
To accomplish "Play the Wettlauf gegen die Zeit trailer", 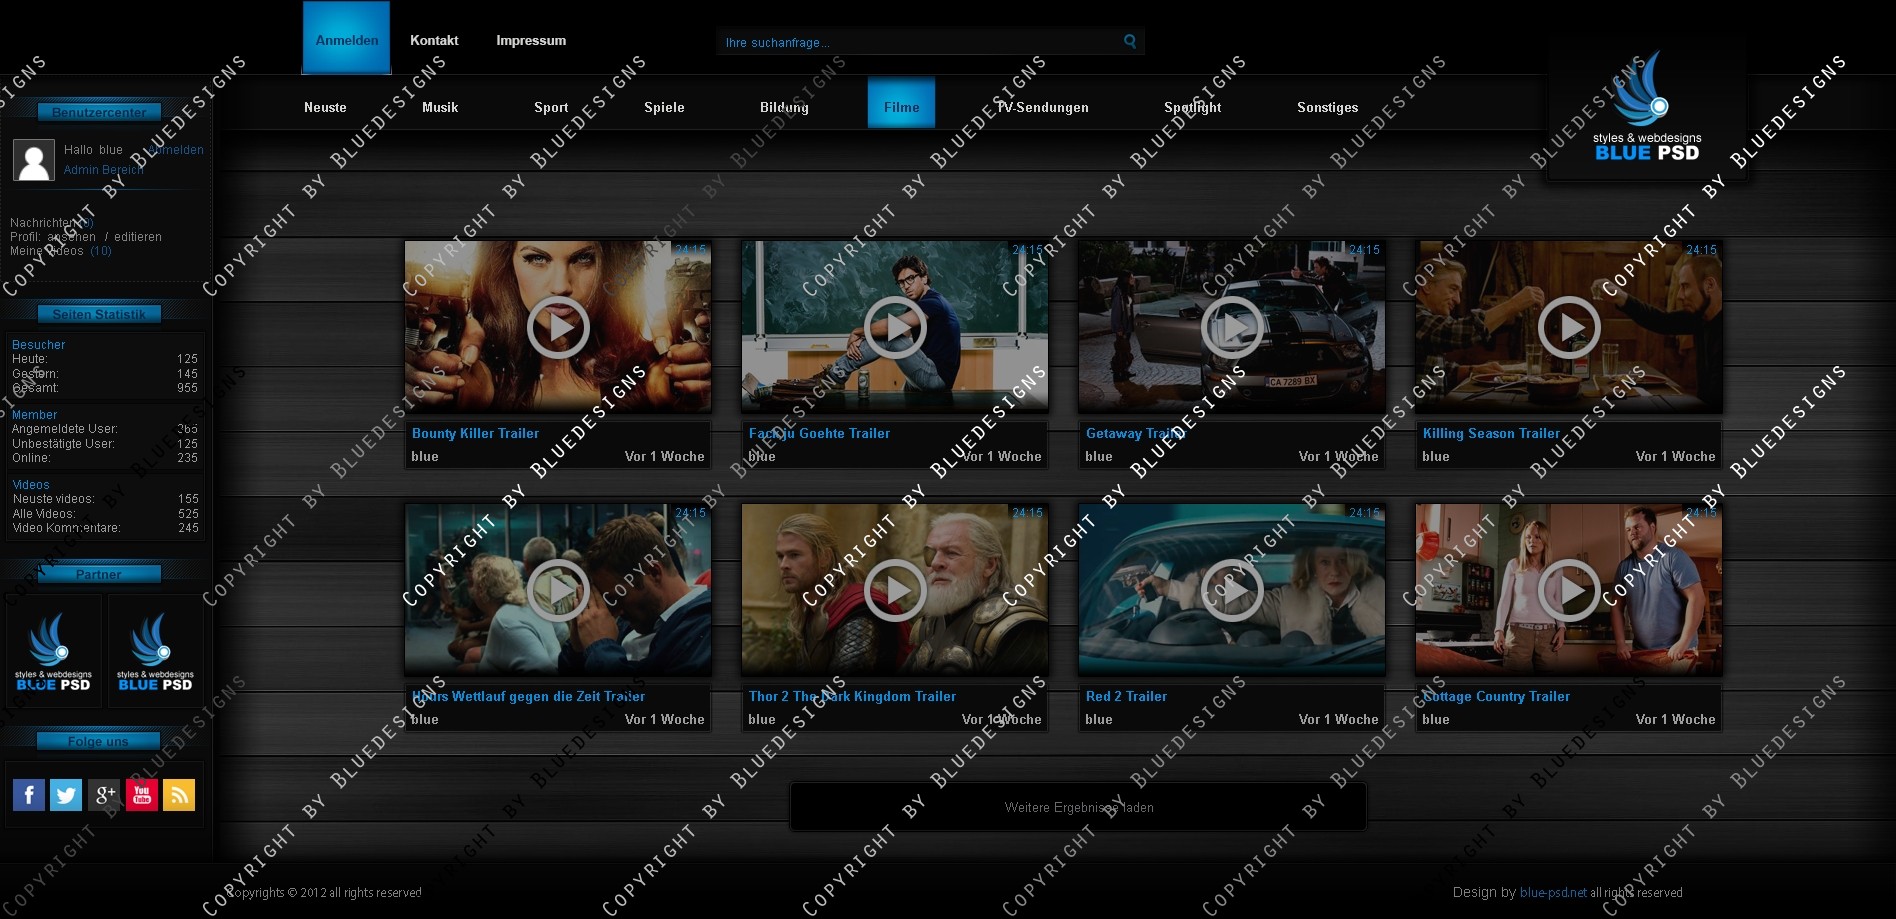I will [x=558, y=590].
